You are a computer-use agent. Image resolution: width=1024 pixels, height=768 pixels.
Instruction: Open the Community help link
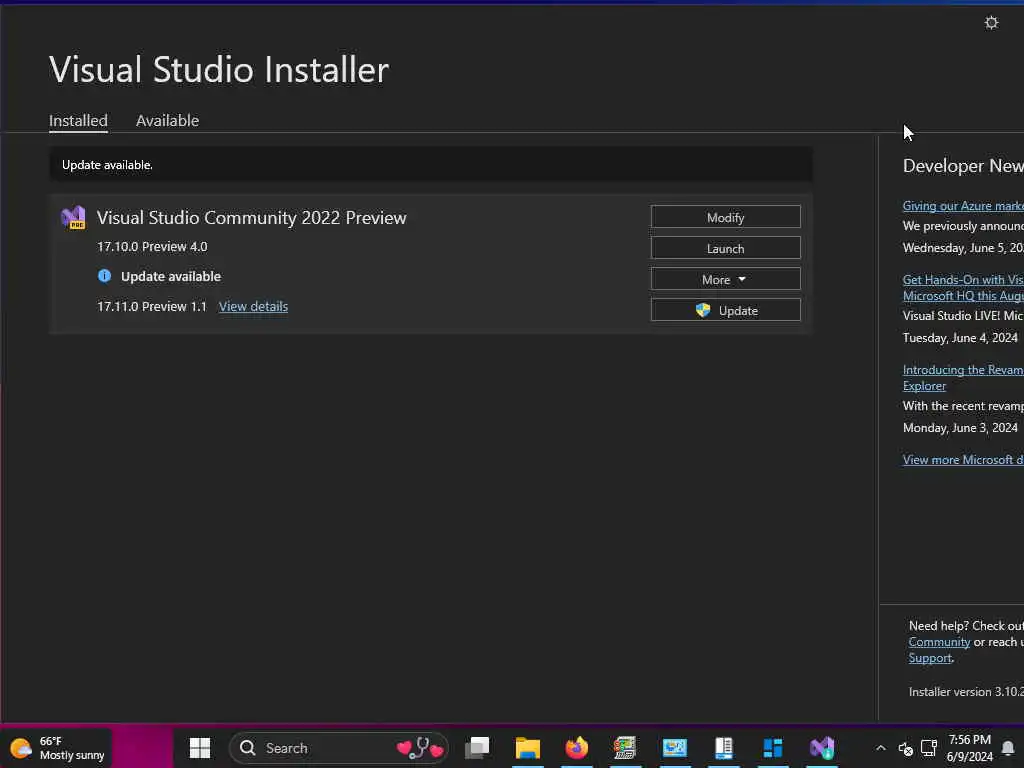939,642
